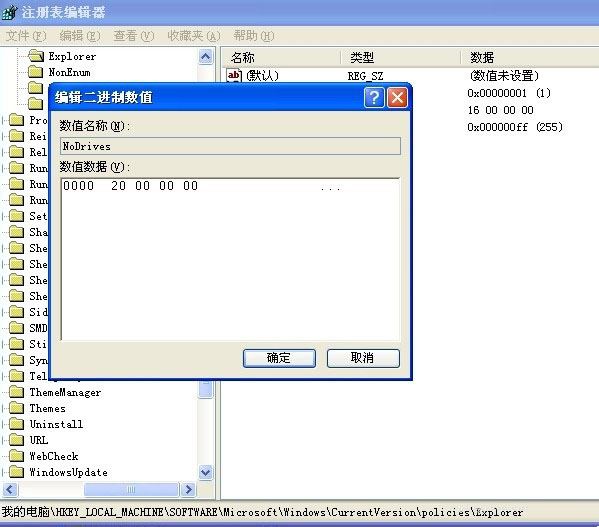Click the (默认) string value icon

(234, 76)
